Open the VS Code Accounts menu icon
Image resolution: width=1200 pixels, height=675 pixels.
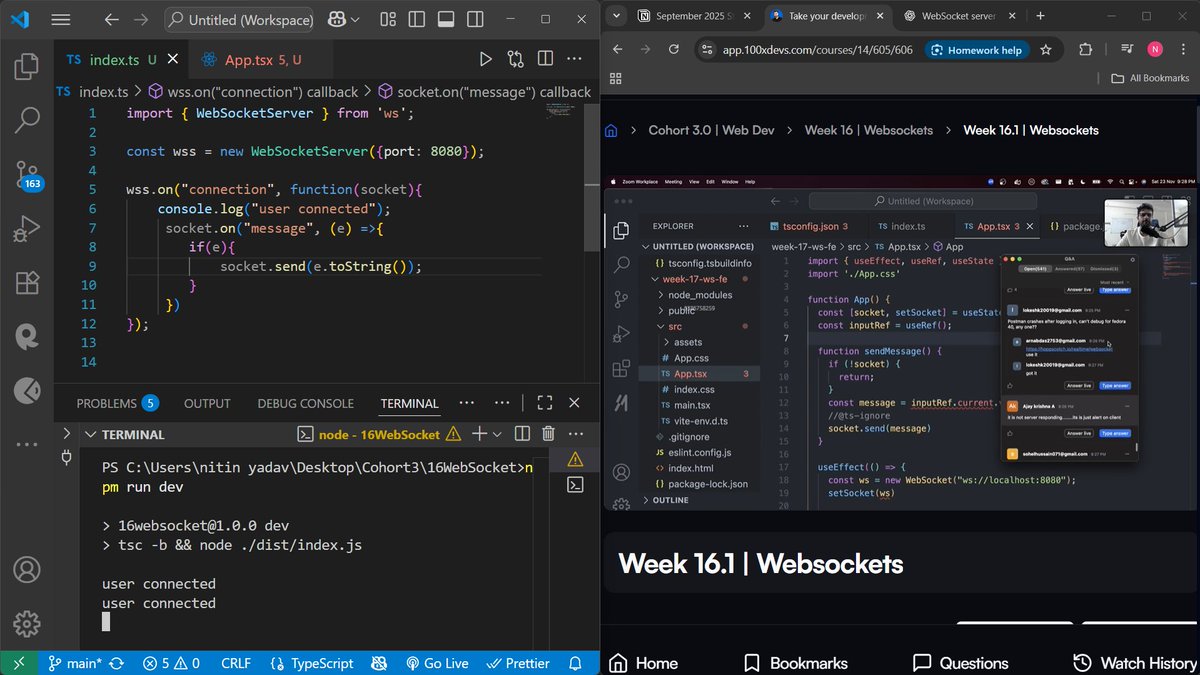point(27,570)
